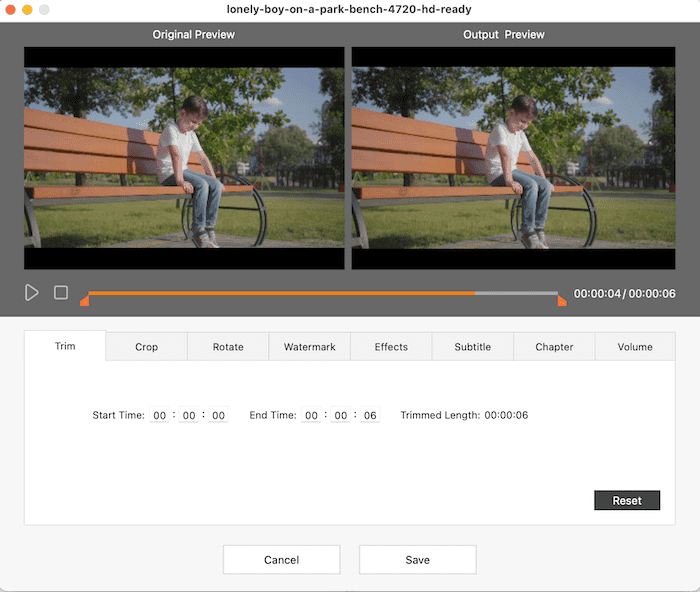Click the End Time minutes field
The width and height of the screenshot is (700, 592).
pos(341,415)
